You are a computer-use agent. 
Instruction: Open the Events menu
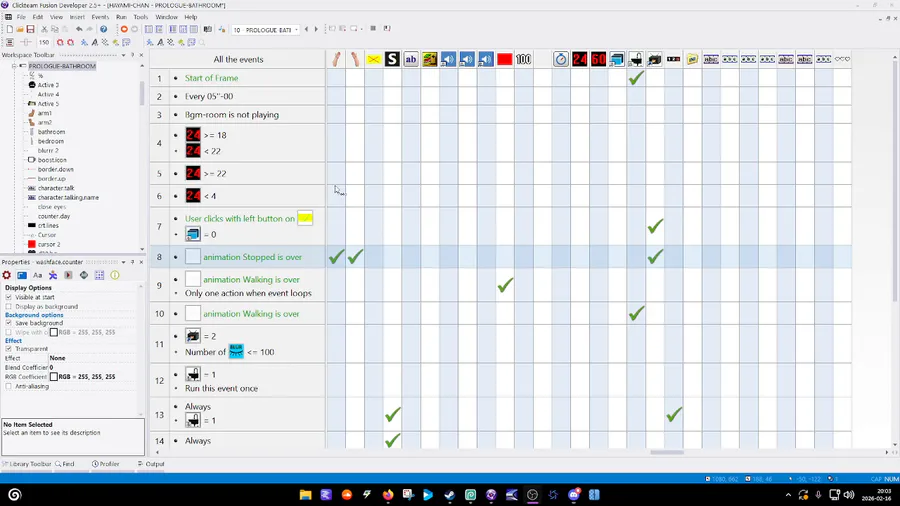[100, 17]
